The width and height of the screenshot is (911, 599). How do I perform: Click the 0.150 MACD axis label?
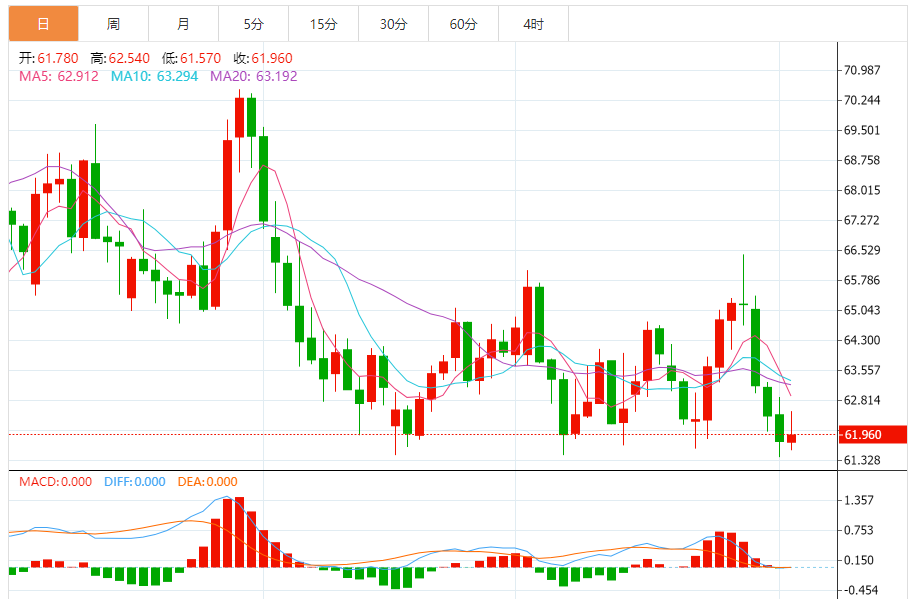pos(858,560)
